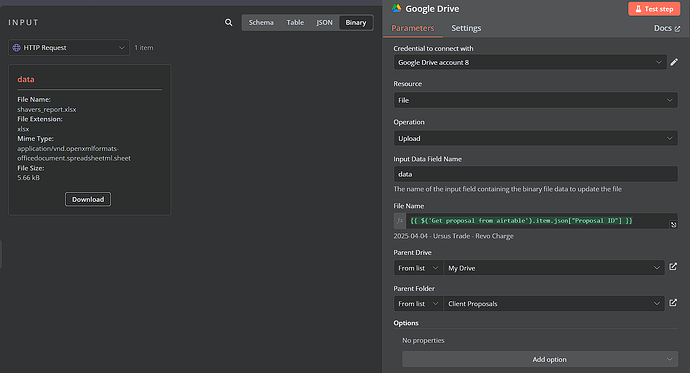Edit credential with the pencil icon
The image size is (690, 373).
[x=674, y=62]
